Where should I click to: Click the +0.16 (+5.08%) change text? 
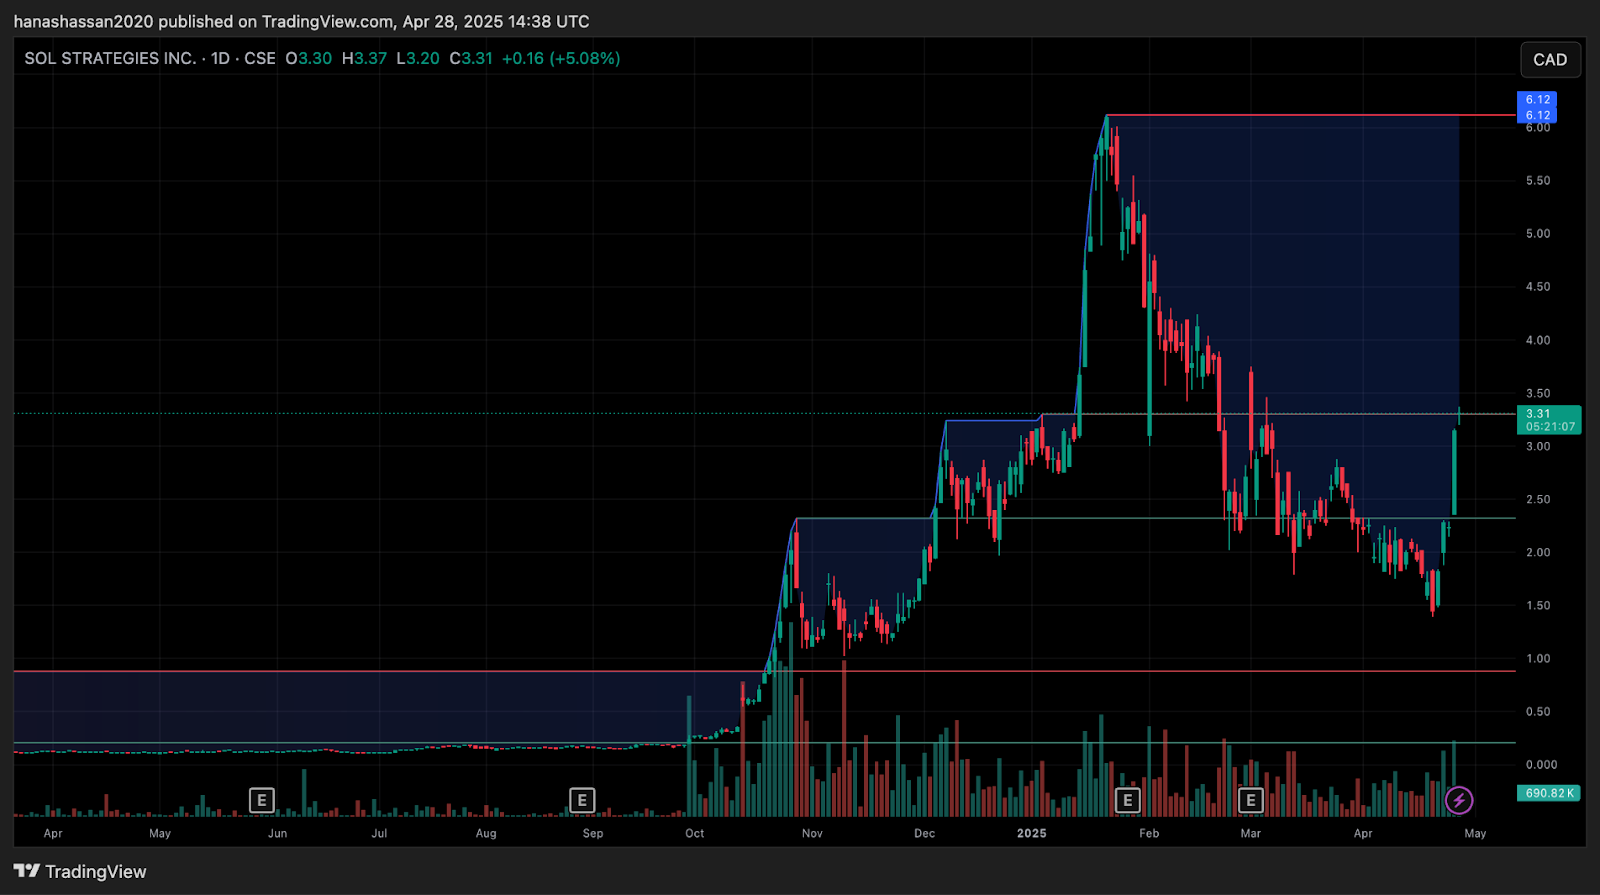561,58
